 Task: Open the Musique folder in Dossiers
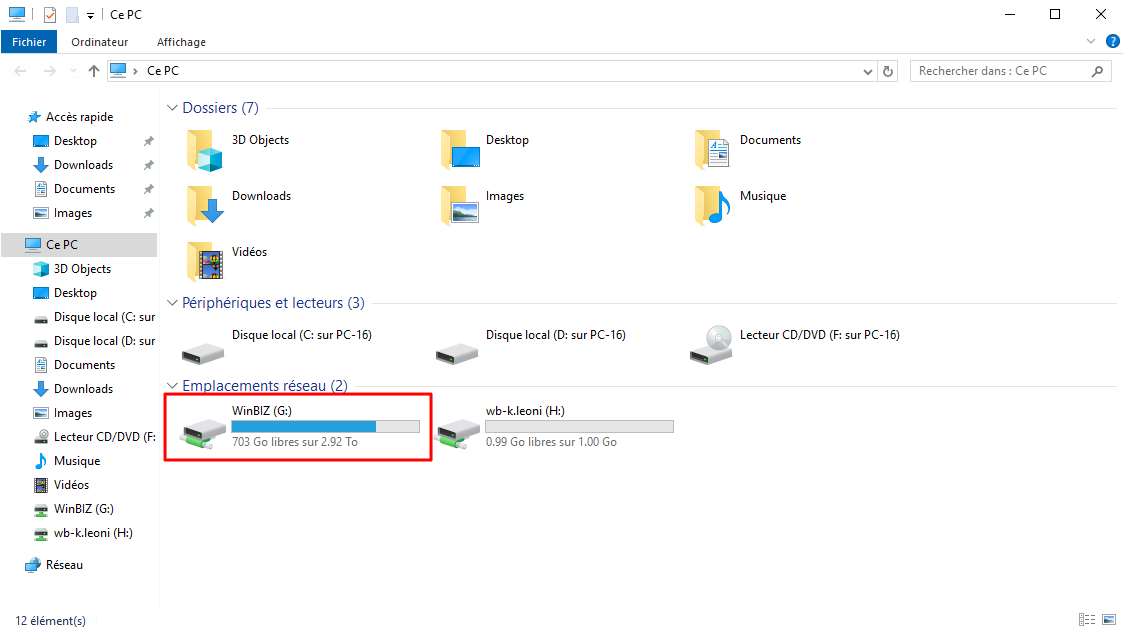[712, 206]
